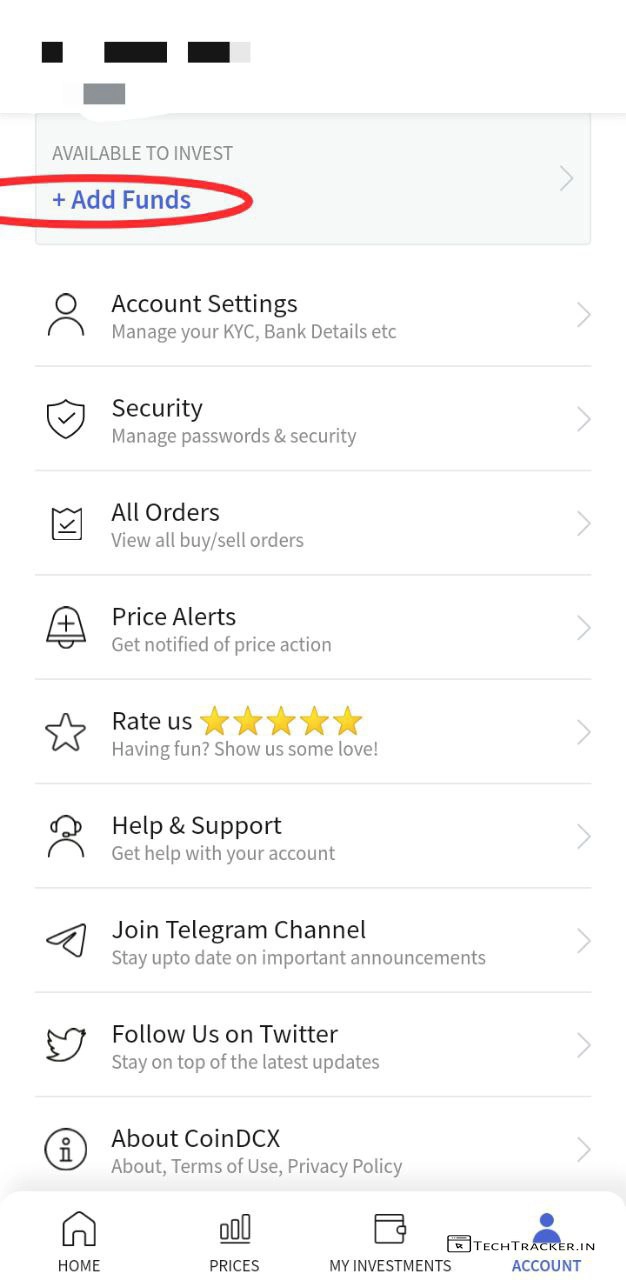Switch to the Home tab
Image resolution: width=626 pixels, height=1280 pixels.
(79, 1241)
